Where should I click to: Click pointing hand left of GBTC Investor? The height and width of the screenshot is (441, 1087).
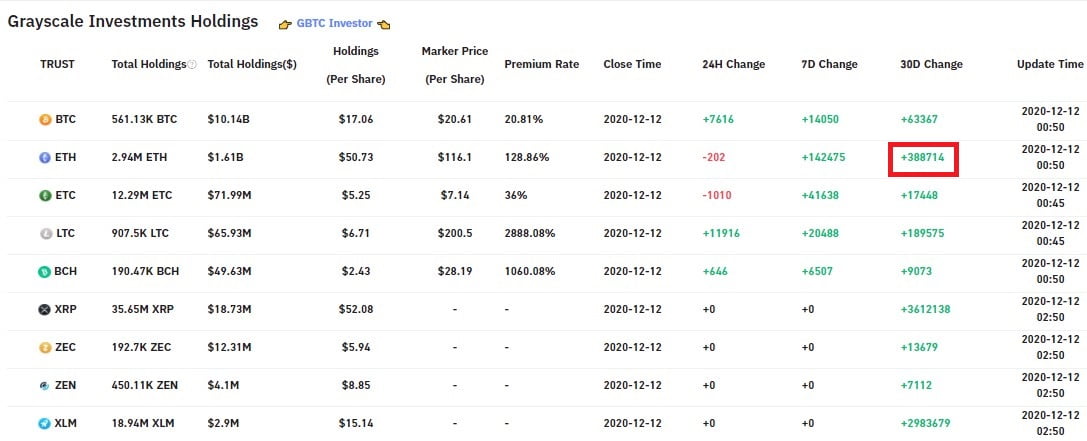pyautogui.click(x=285, y=24)
